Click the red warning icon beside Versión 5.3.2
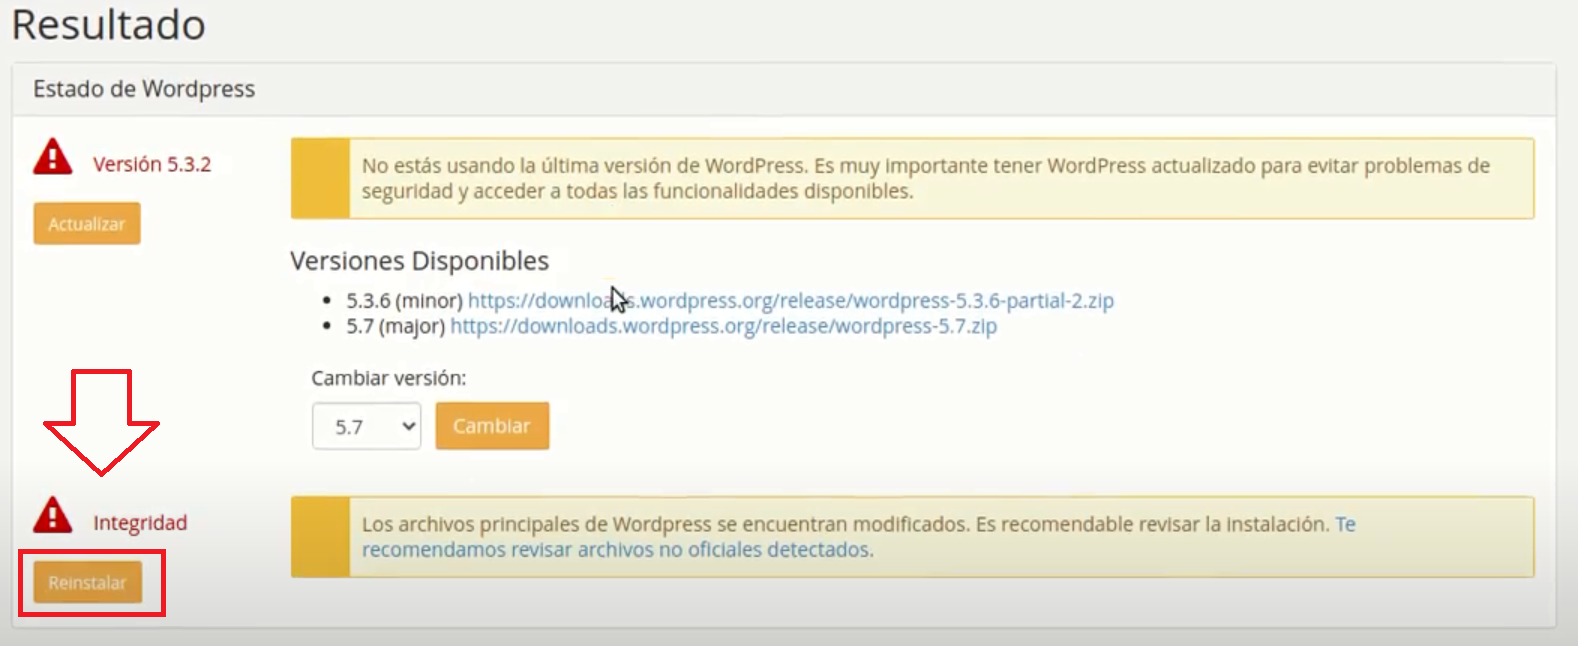Screen dimensions: 1578x646 (52, 158)
